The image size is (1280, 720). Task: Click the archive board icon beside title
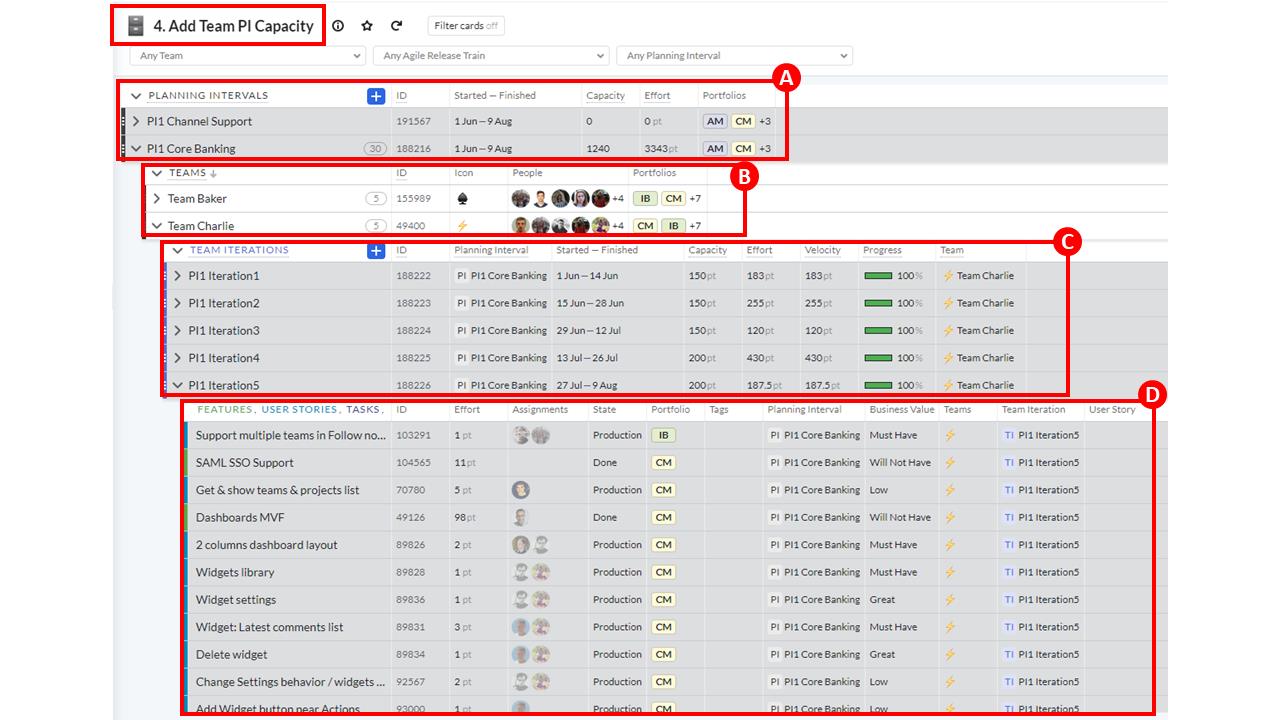click(136, 26)
